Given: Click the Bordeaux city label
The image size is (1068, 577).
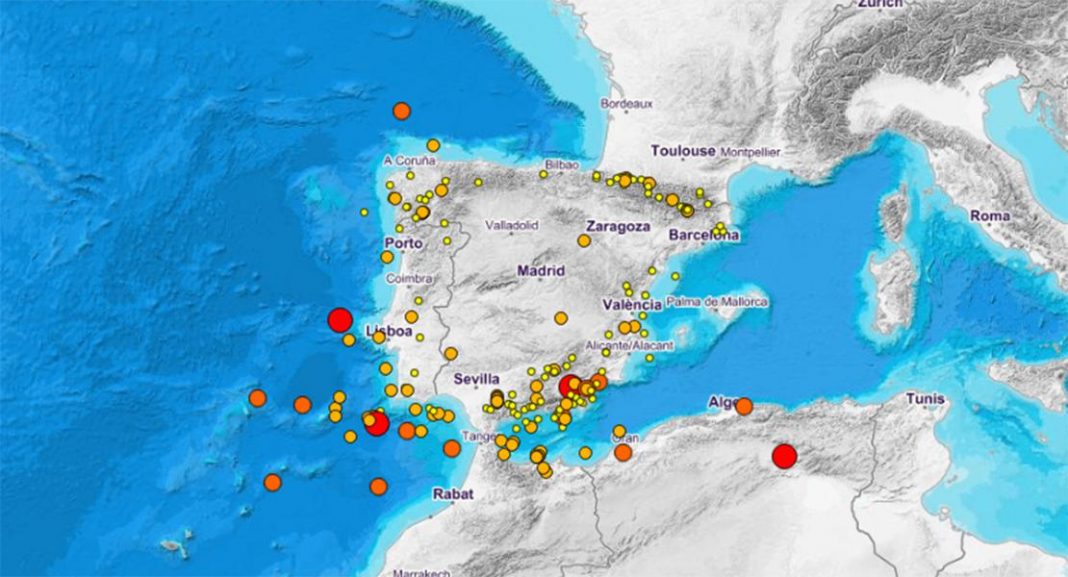Looking at the screenshot, I should tap(627, 103).
